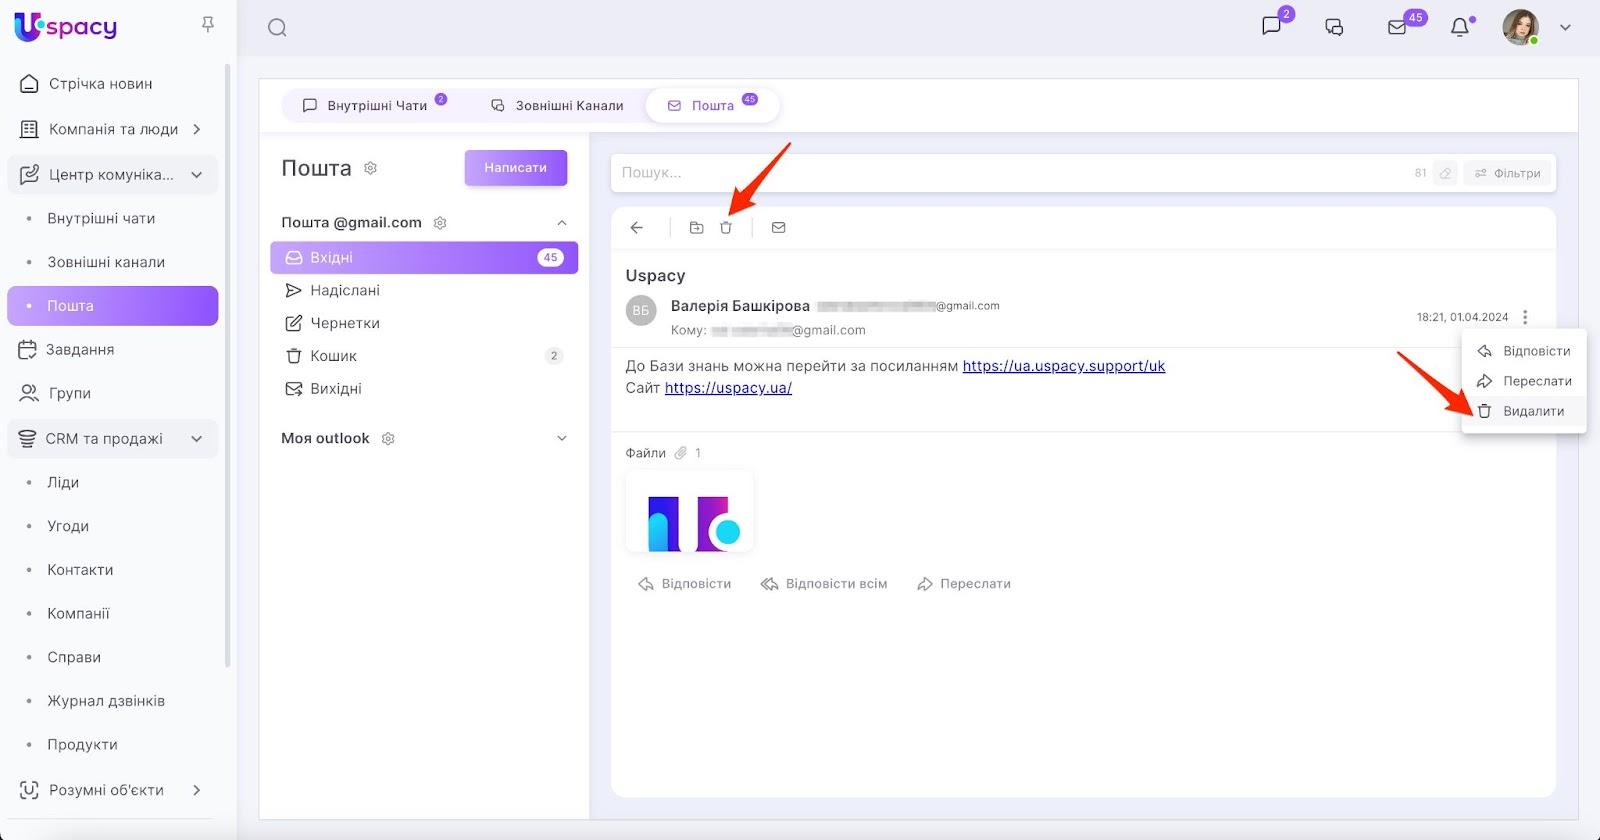Open settings gear next to Пошта heading
This screenshot has width=1600, height=840.
(x=370, y=168)
